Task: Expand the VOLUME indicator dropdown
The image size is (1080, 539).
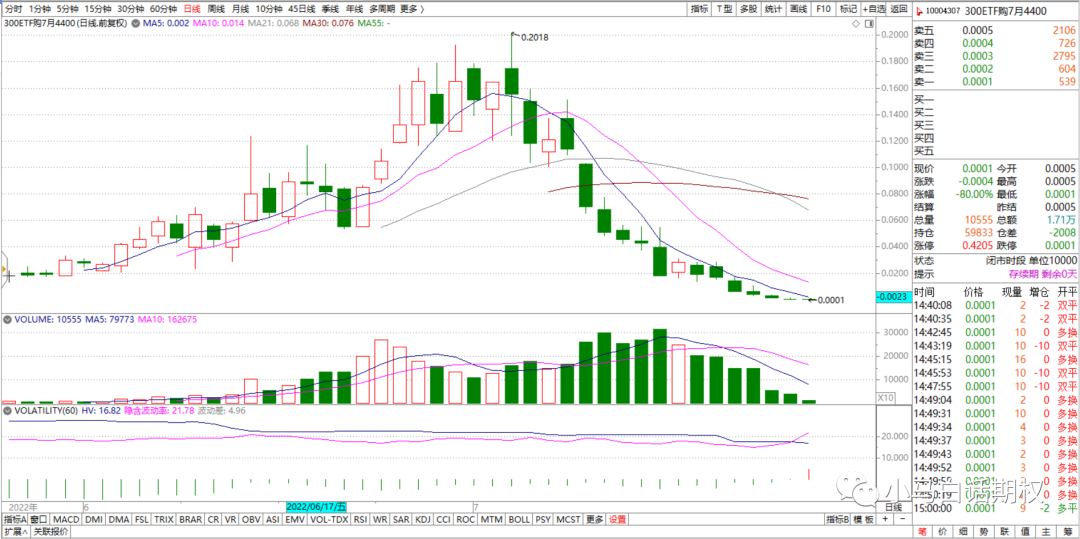Action: pos(8,320)
